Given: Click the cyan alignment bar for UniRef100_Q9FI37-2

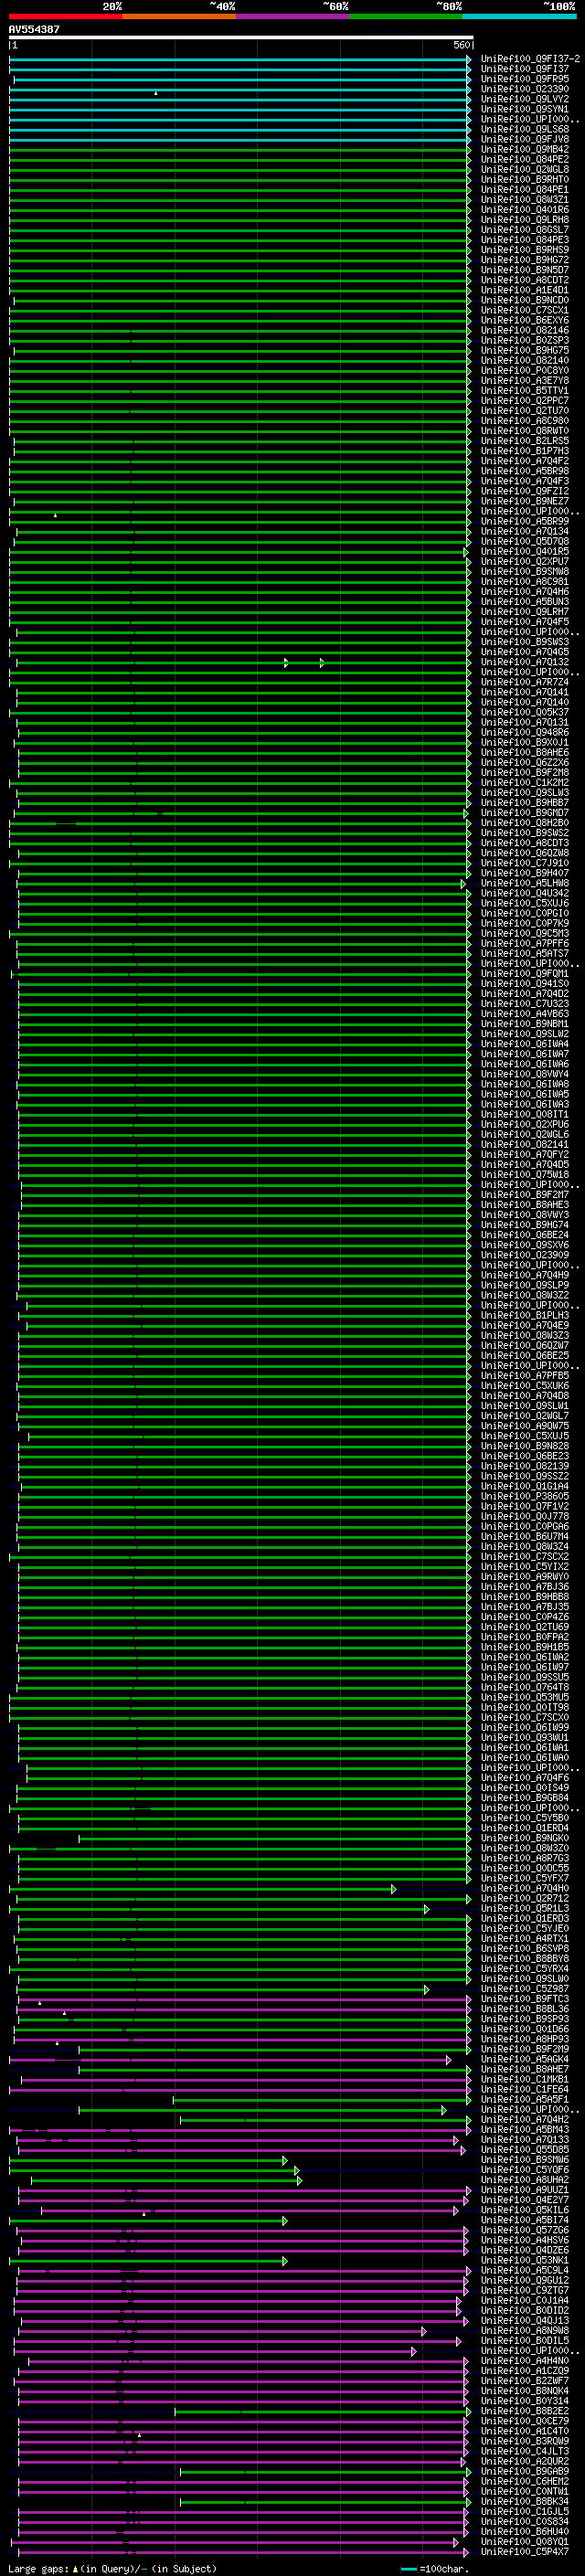Looking at the screenshot, I should click(x=240, y=59).
